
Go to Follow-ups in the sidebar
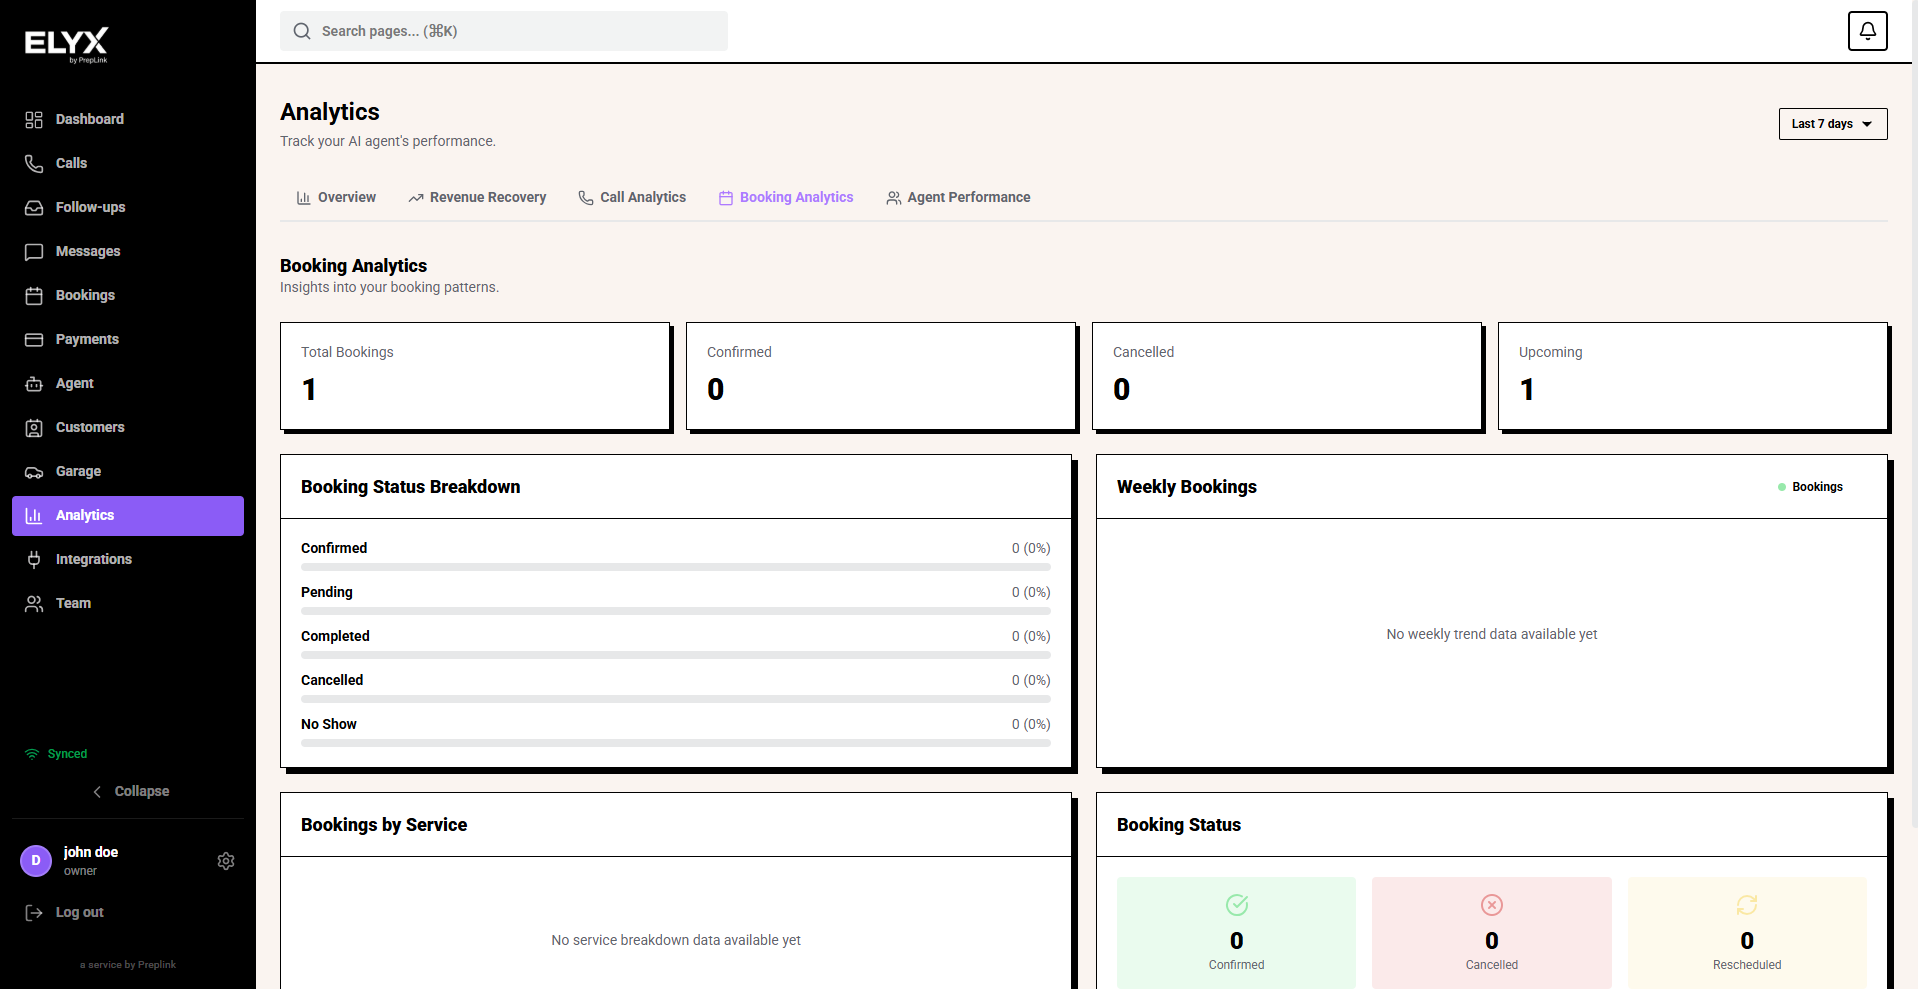[128, 208]
